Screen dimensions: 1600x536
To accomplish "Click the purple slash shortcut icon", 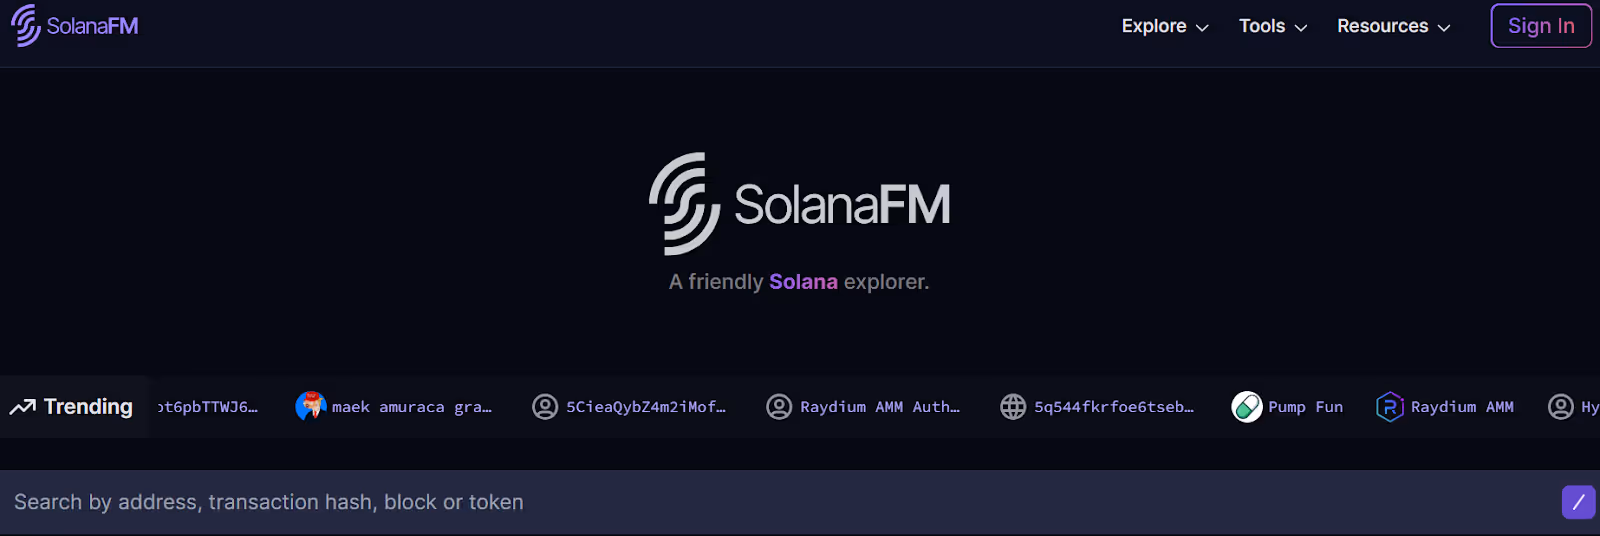I will pos(1578,502).
